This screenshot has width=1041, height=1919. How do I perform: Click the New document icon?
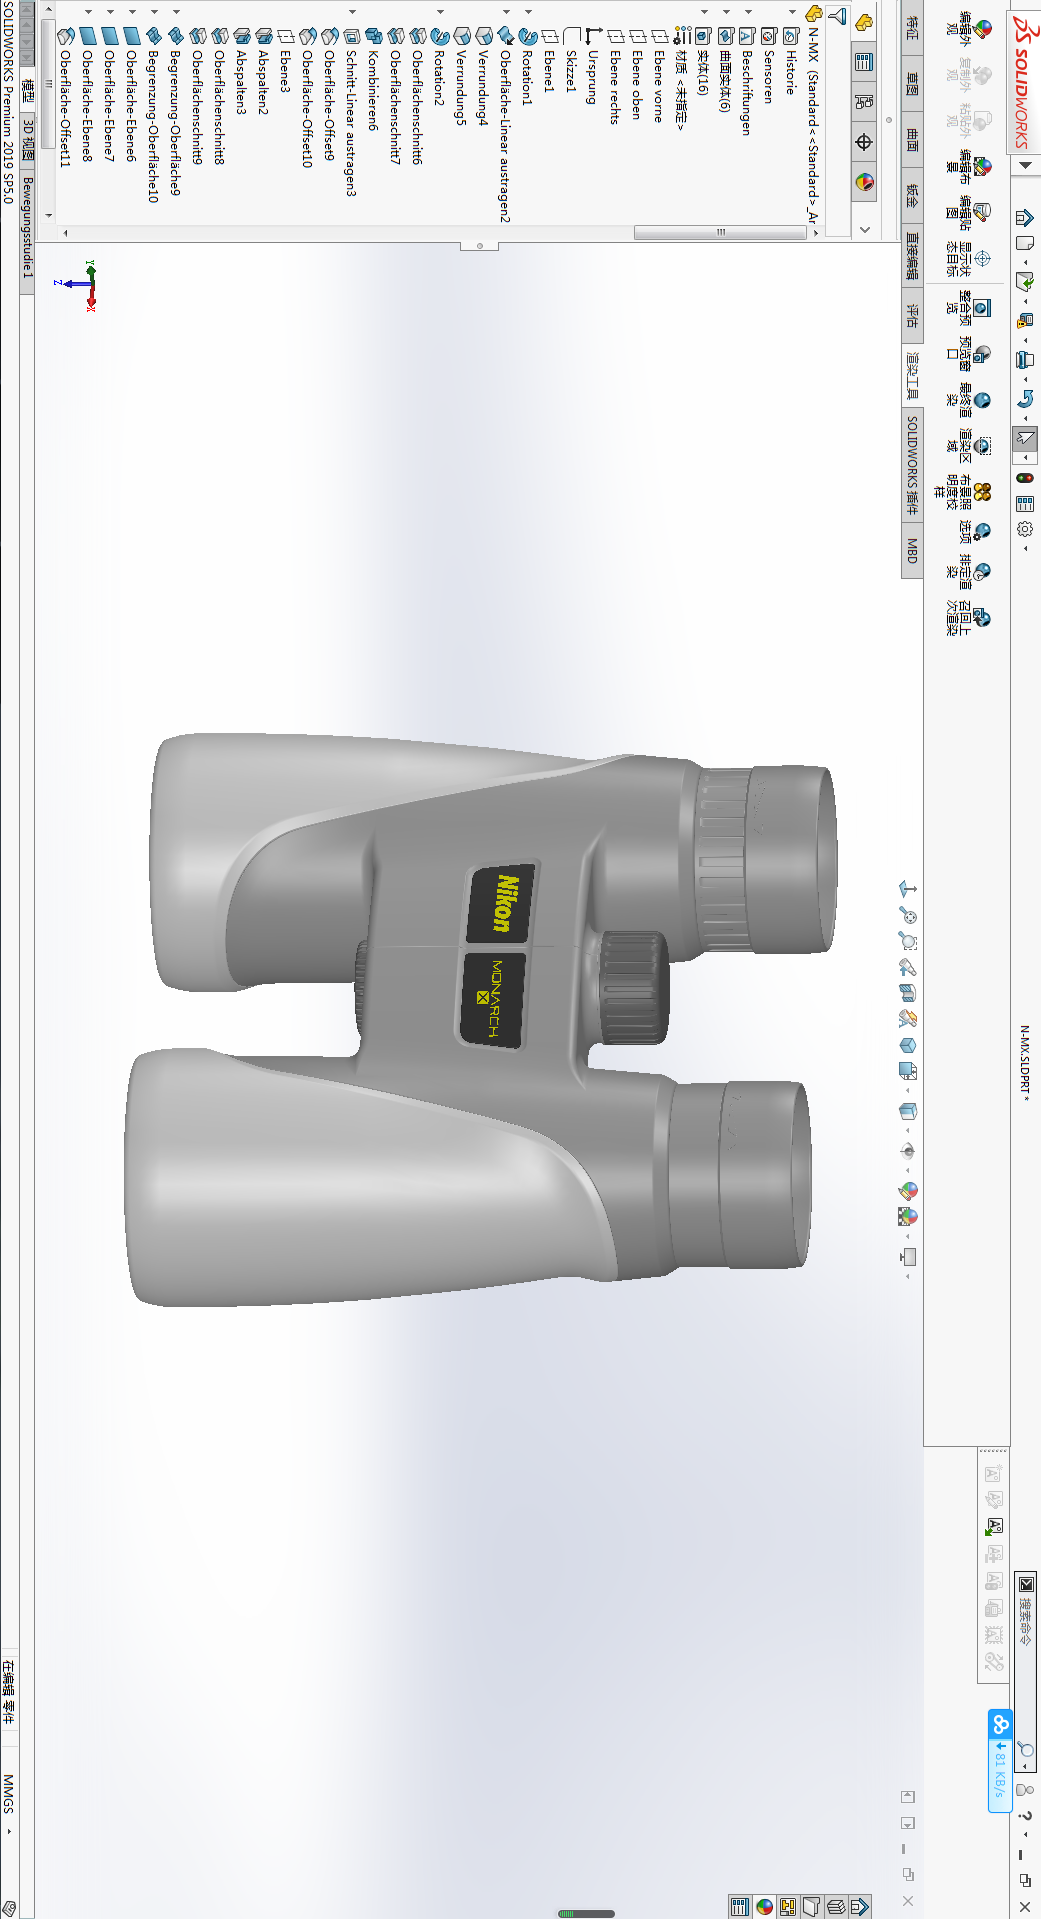pos(1024,243)
